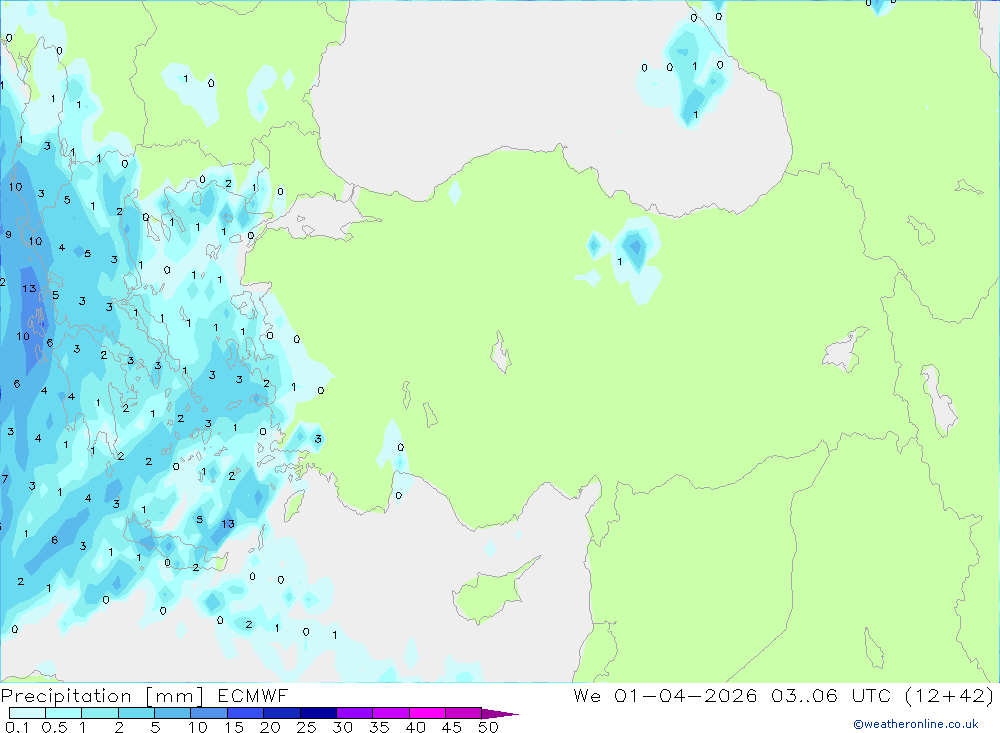The image size is (1000, 733).
Task: Click the 'ECMWF' model label
Action: [253, 696]
